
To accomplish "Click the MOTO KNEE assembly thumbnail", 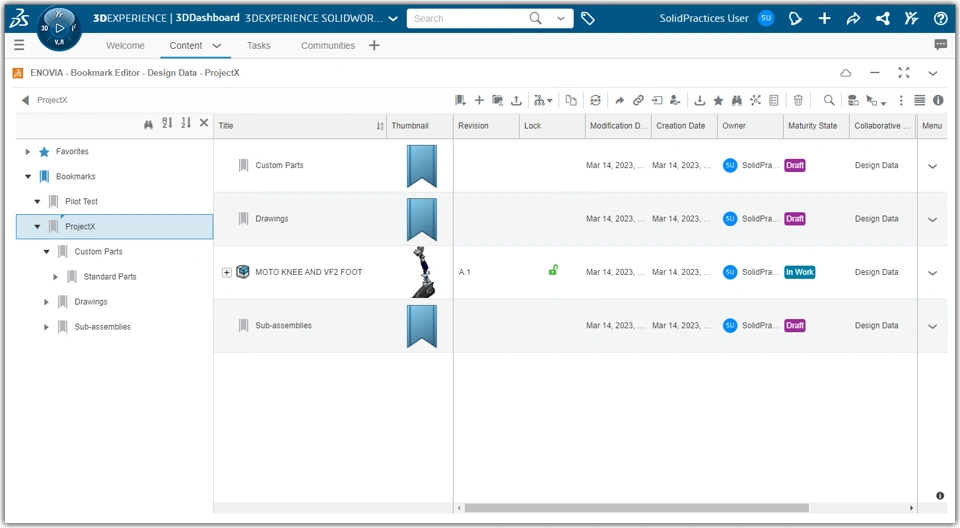I will click(423, 272).
